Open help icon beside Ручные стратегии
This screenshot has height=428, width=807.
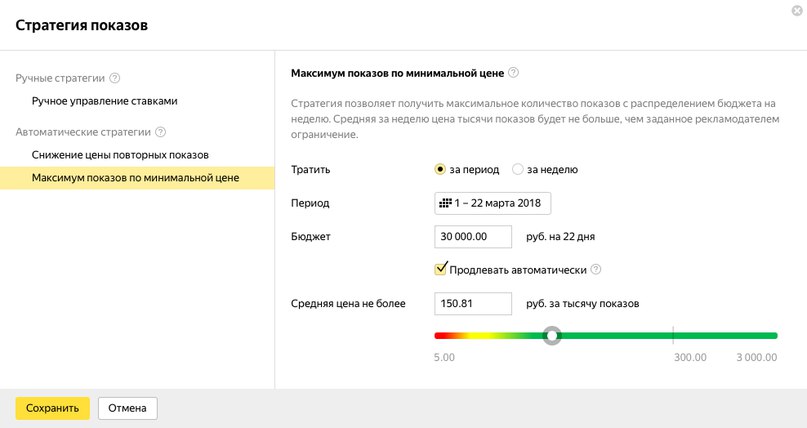[115, 78]
